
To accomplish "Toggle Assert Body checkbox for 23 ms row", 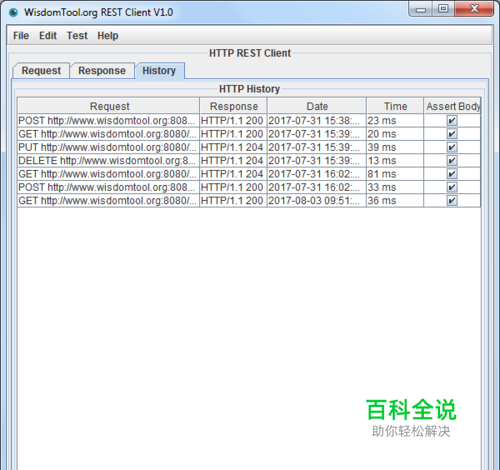I will [x=452, y=121].
